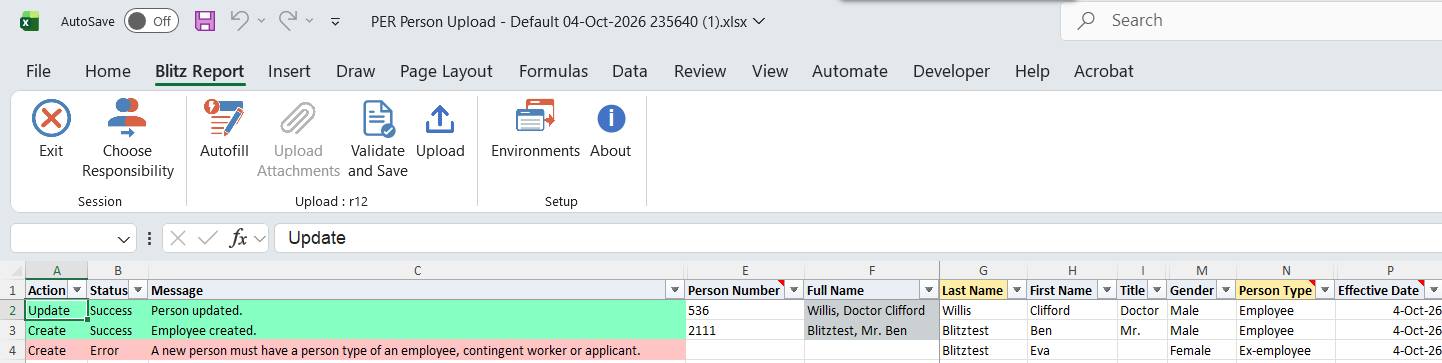Toggle the AutoSave switch

[151, 20]
